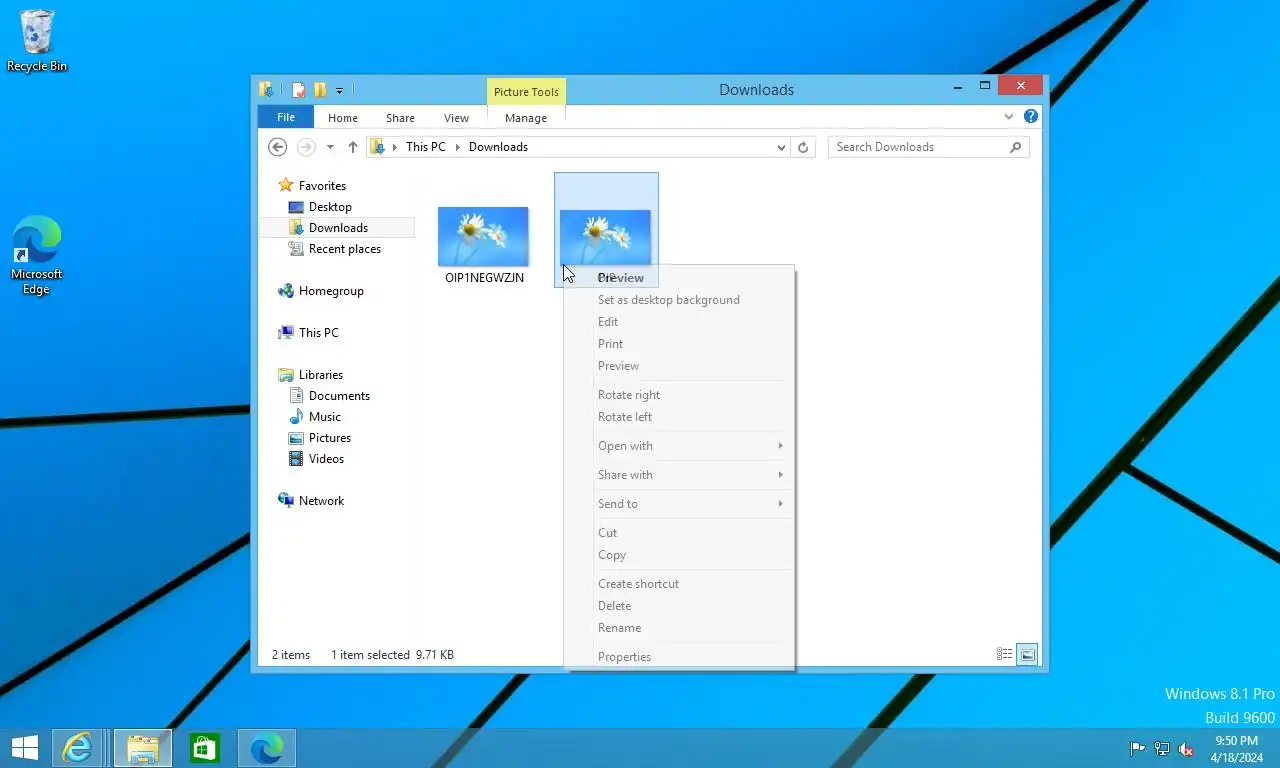Go up one level with Up arrow
Viewport: 1280px width, 768px height.
point(352,147)
